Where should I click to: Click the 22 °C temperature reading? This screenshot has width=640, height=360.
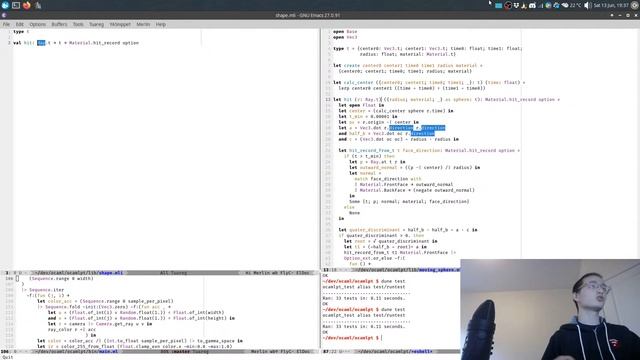(576, 6)
